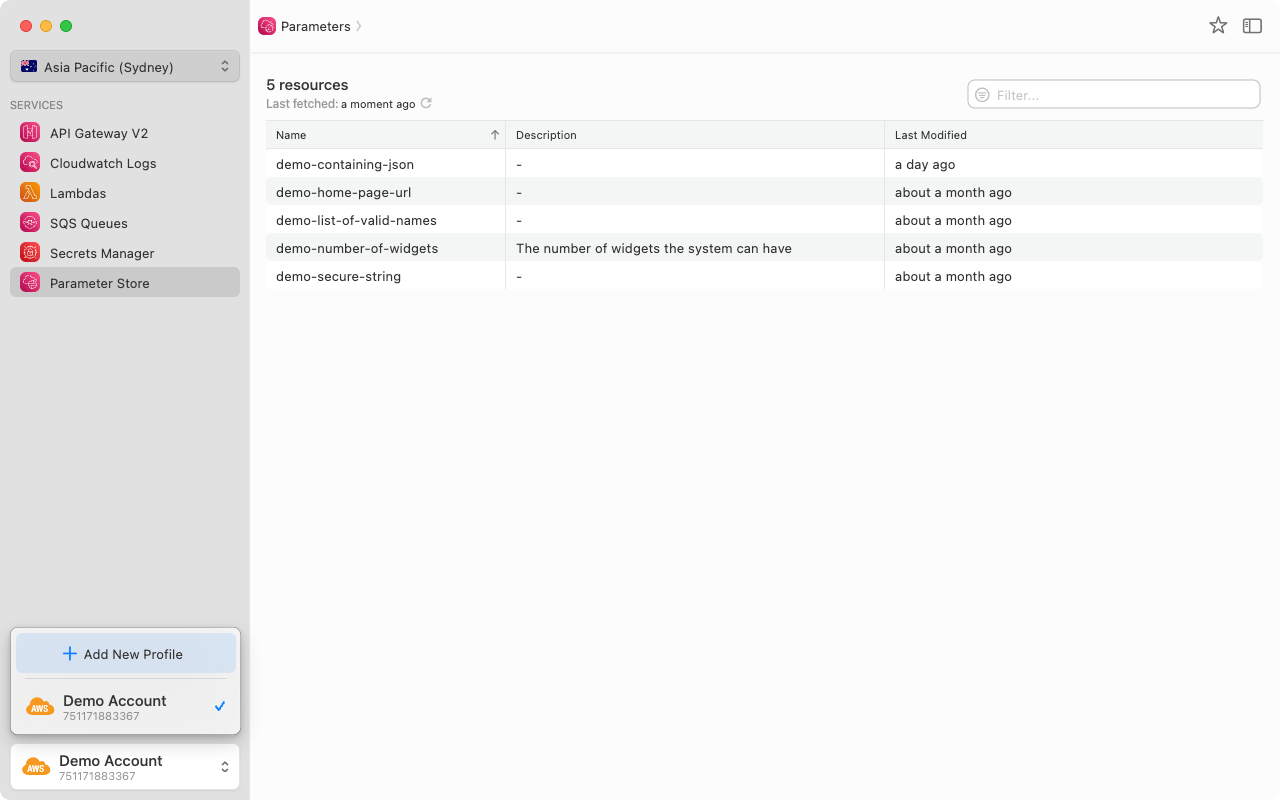The height and width of the screenshot is (800, 1280).
Task: Click the Name column sort arrow
Action: 494,135
